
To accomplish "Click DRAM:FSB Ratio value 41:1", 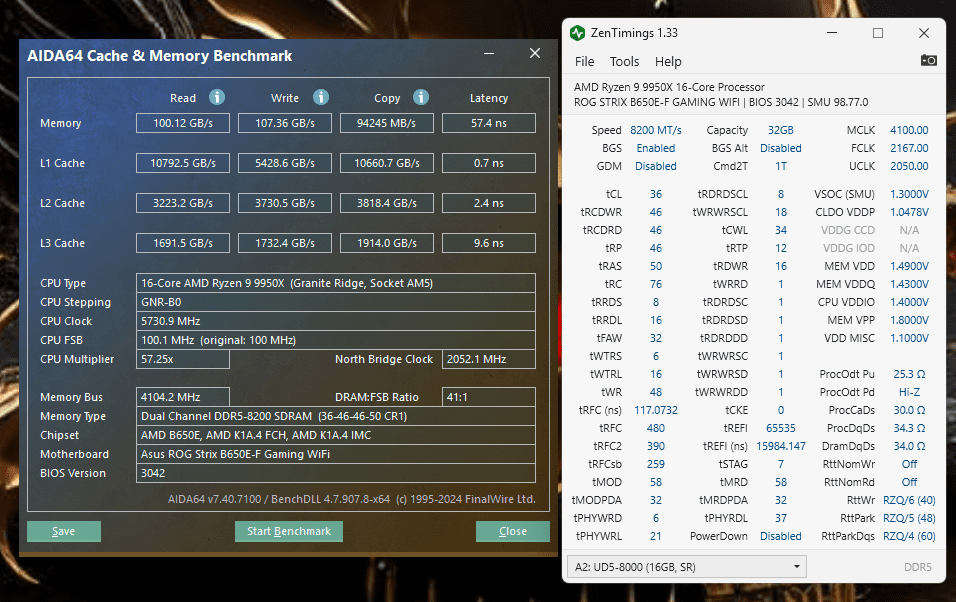I will [489, 397].
